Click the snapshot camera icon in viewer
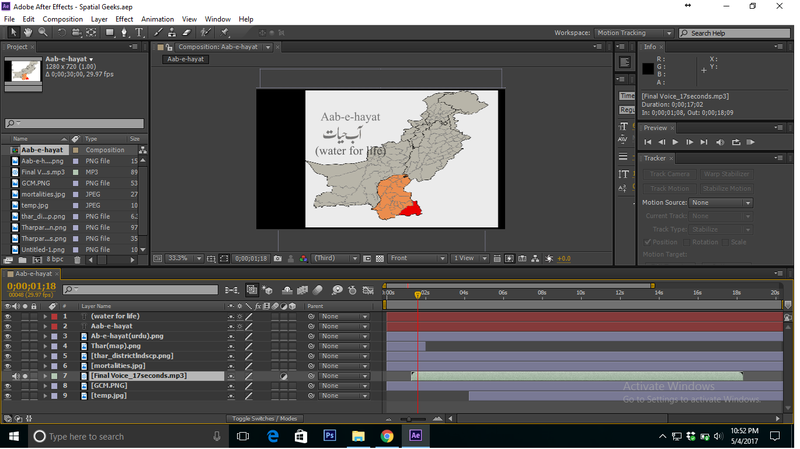This screenshot has height=449, width=800. pyautogui.click(x=277, y=258)
